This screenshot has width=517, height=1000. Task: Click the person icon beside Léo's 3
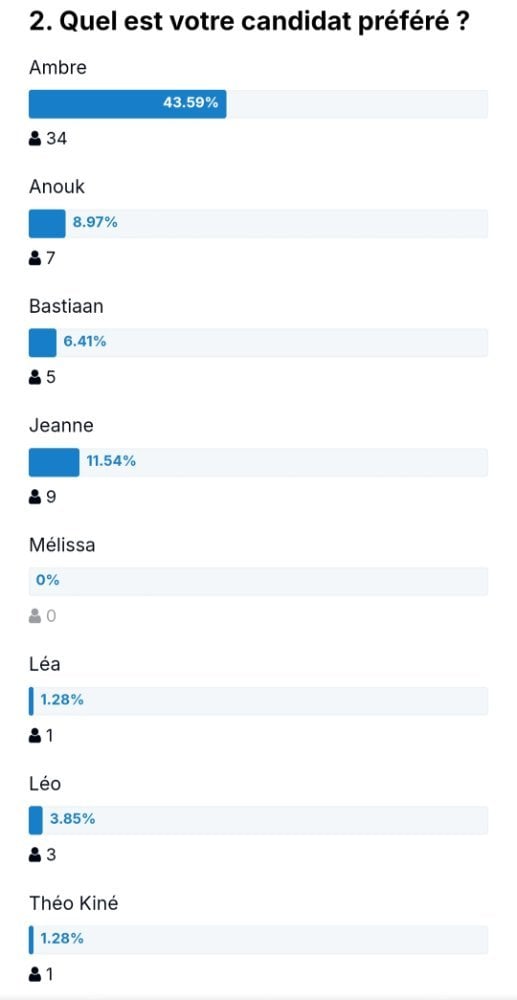click(x=35, y=855)
